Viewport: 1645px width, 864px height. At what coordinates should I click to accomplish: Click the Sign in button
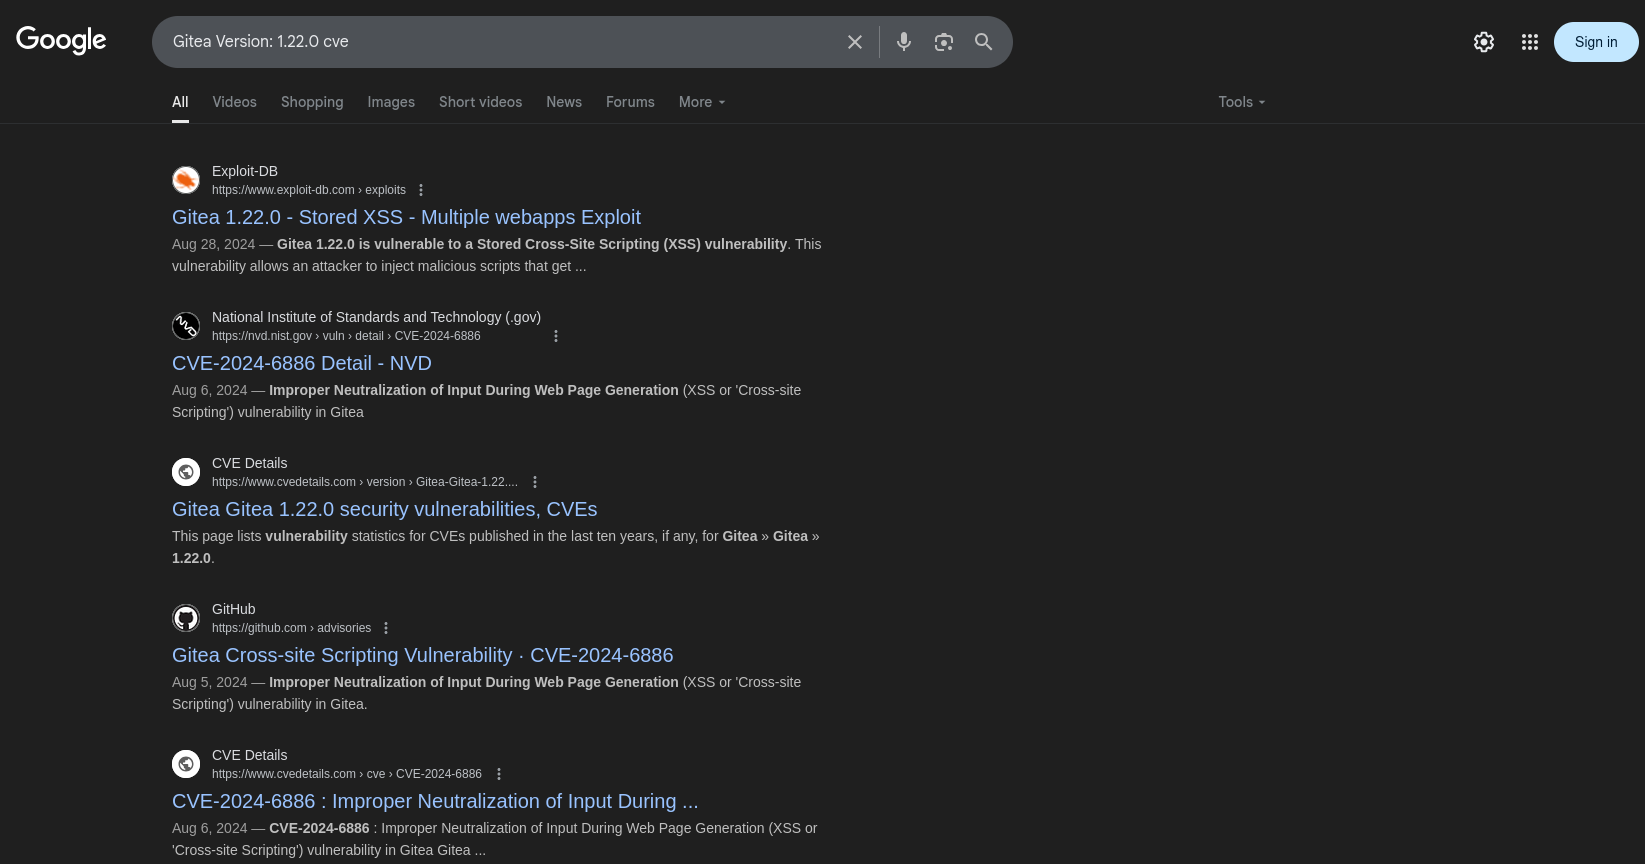coord(1596,42)
